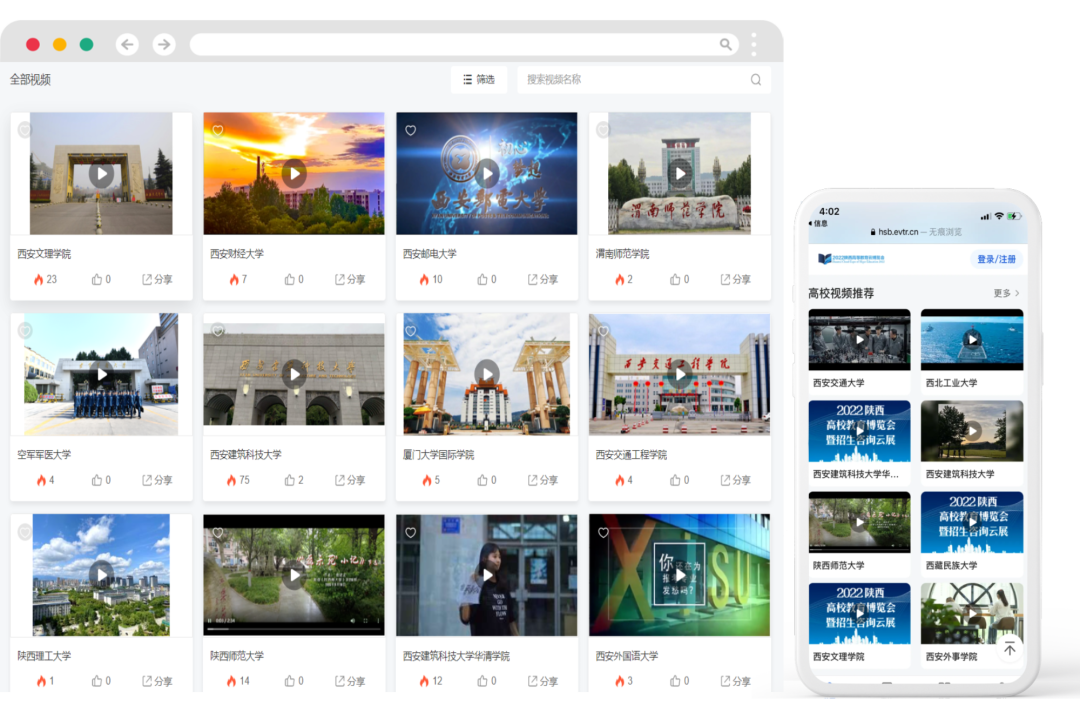Click search icon in video name field

756,80
